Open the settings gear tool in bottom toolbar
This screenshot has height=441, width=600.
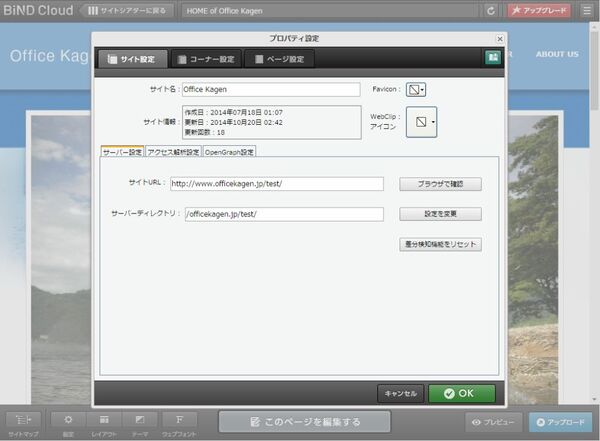tap(68, 425)
